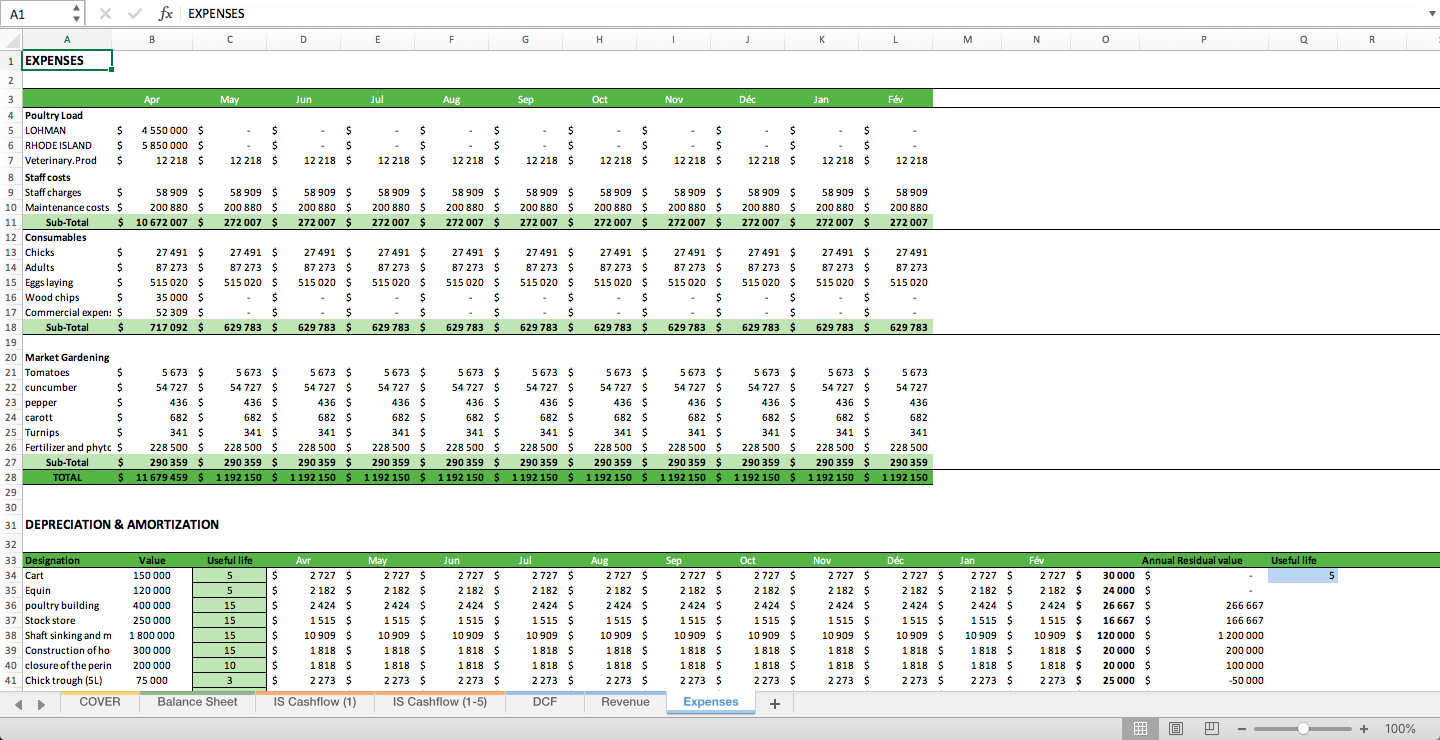Select the cuncumber row label
The image size is (1440, 740).
pyautogui.click(x=67, y=387)
